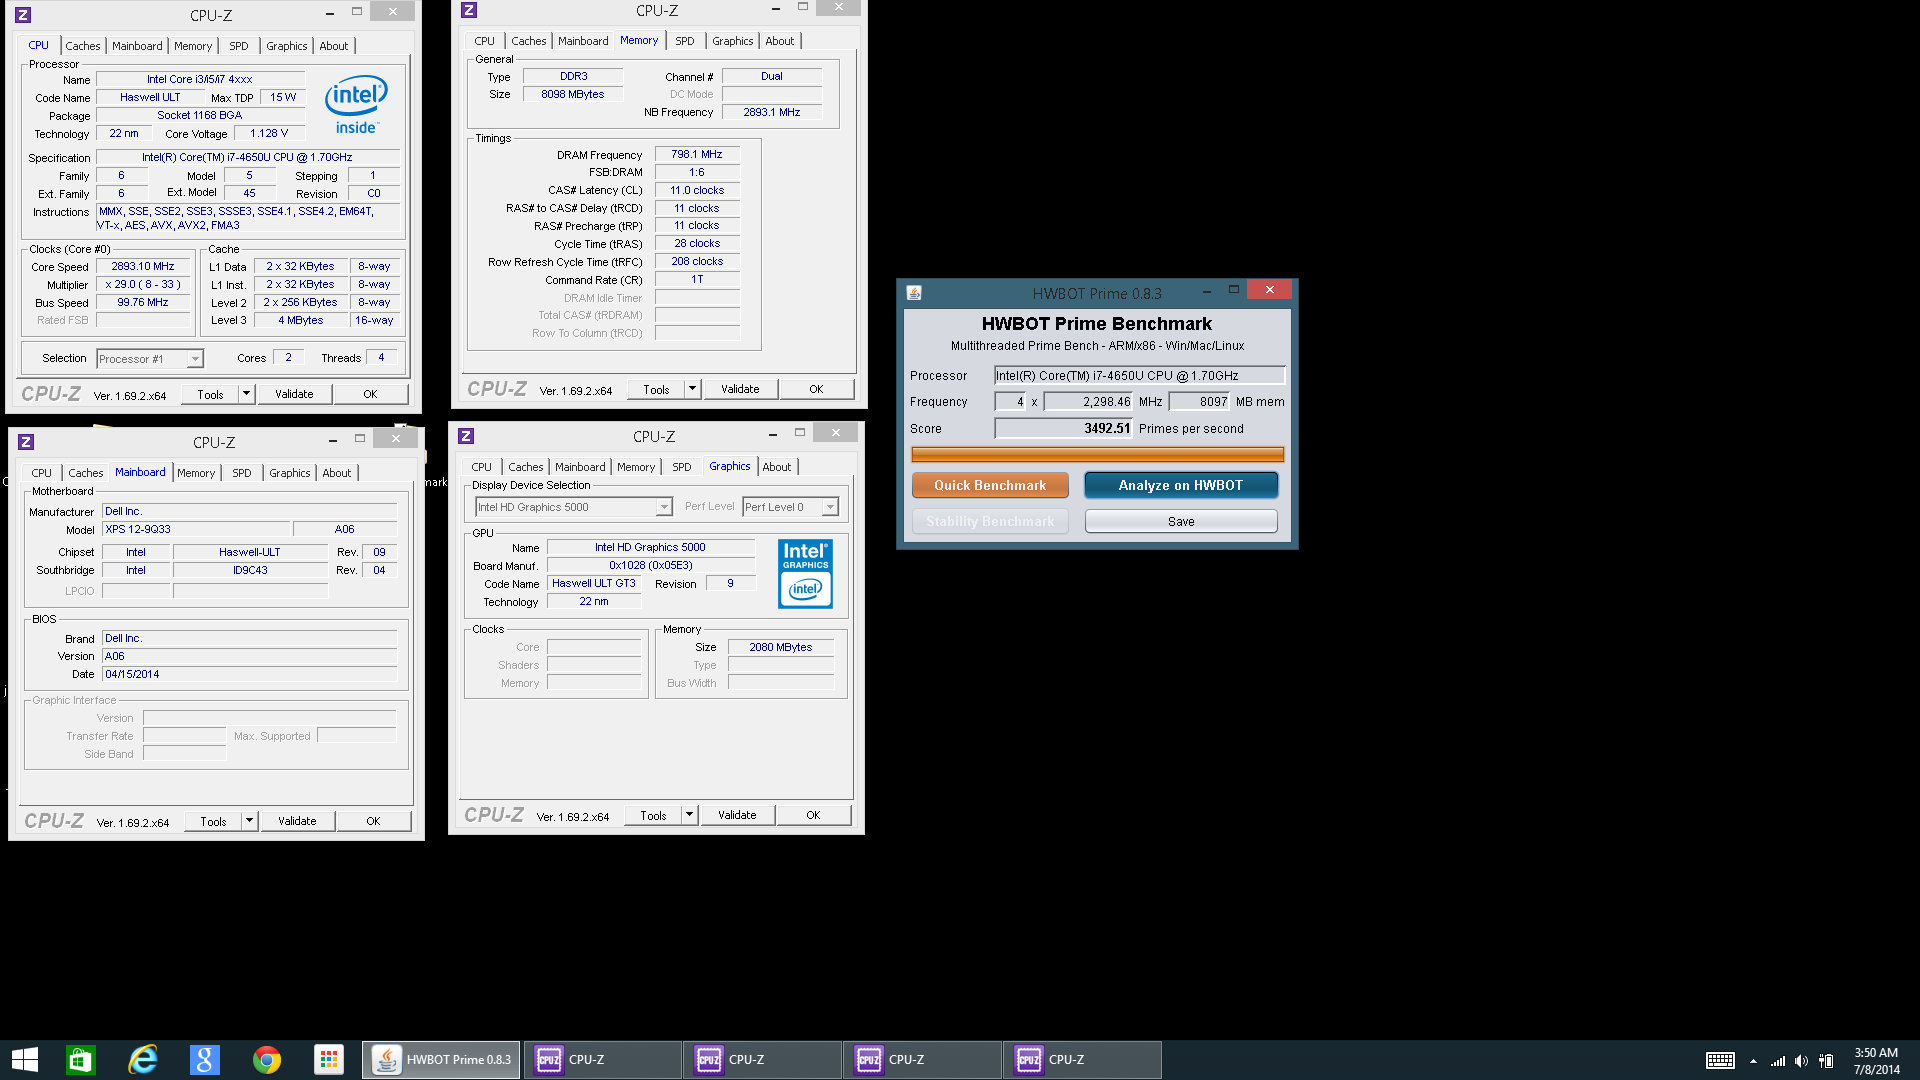Image resolution: width=1920 pixels, height=1080 pixels.
Task: Launch Windows Store from taskbar
Action: [x=80, y=1060]
